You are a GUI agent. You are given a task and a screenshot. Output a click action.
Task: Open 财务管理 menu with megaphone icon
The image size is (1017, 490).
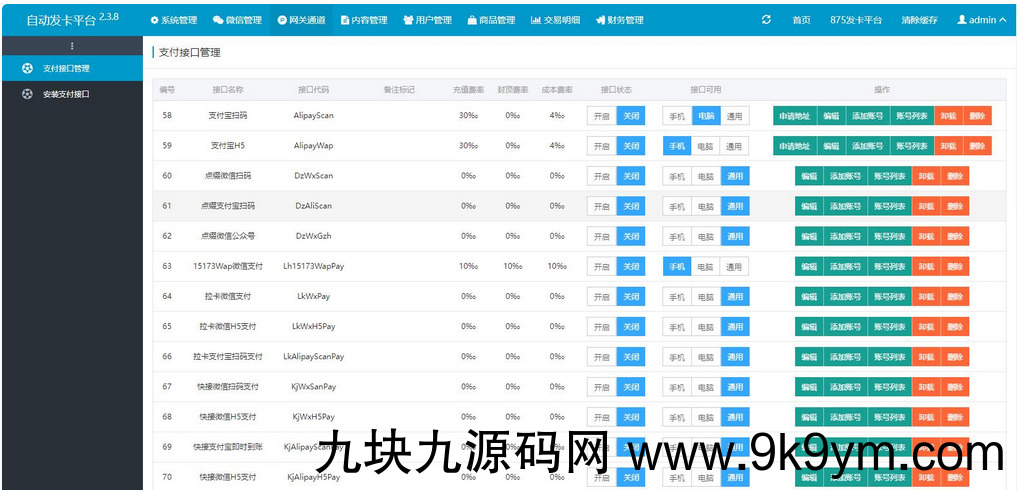point(618,20)
